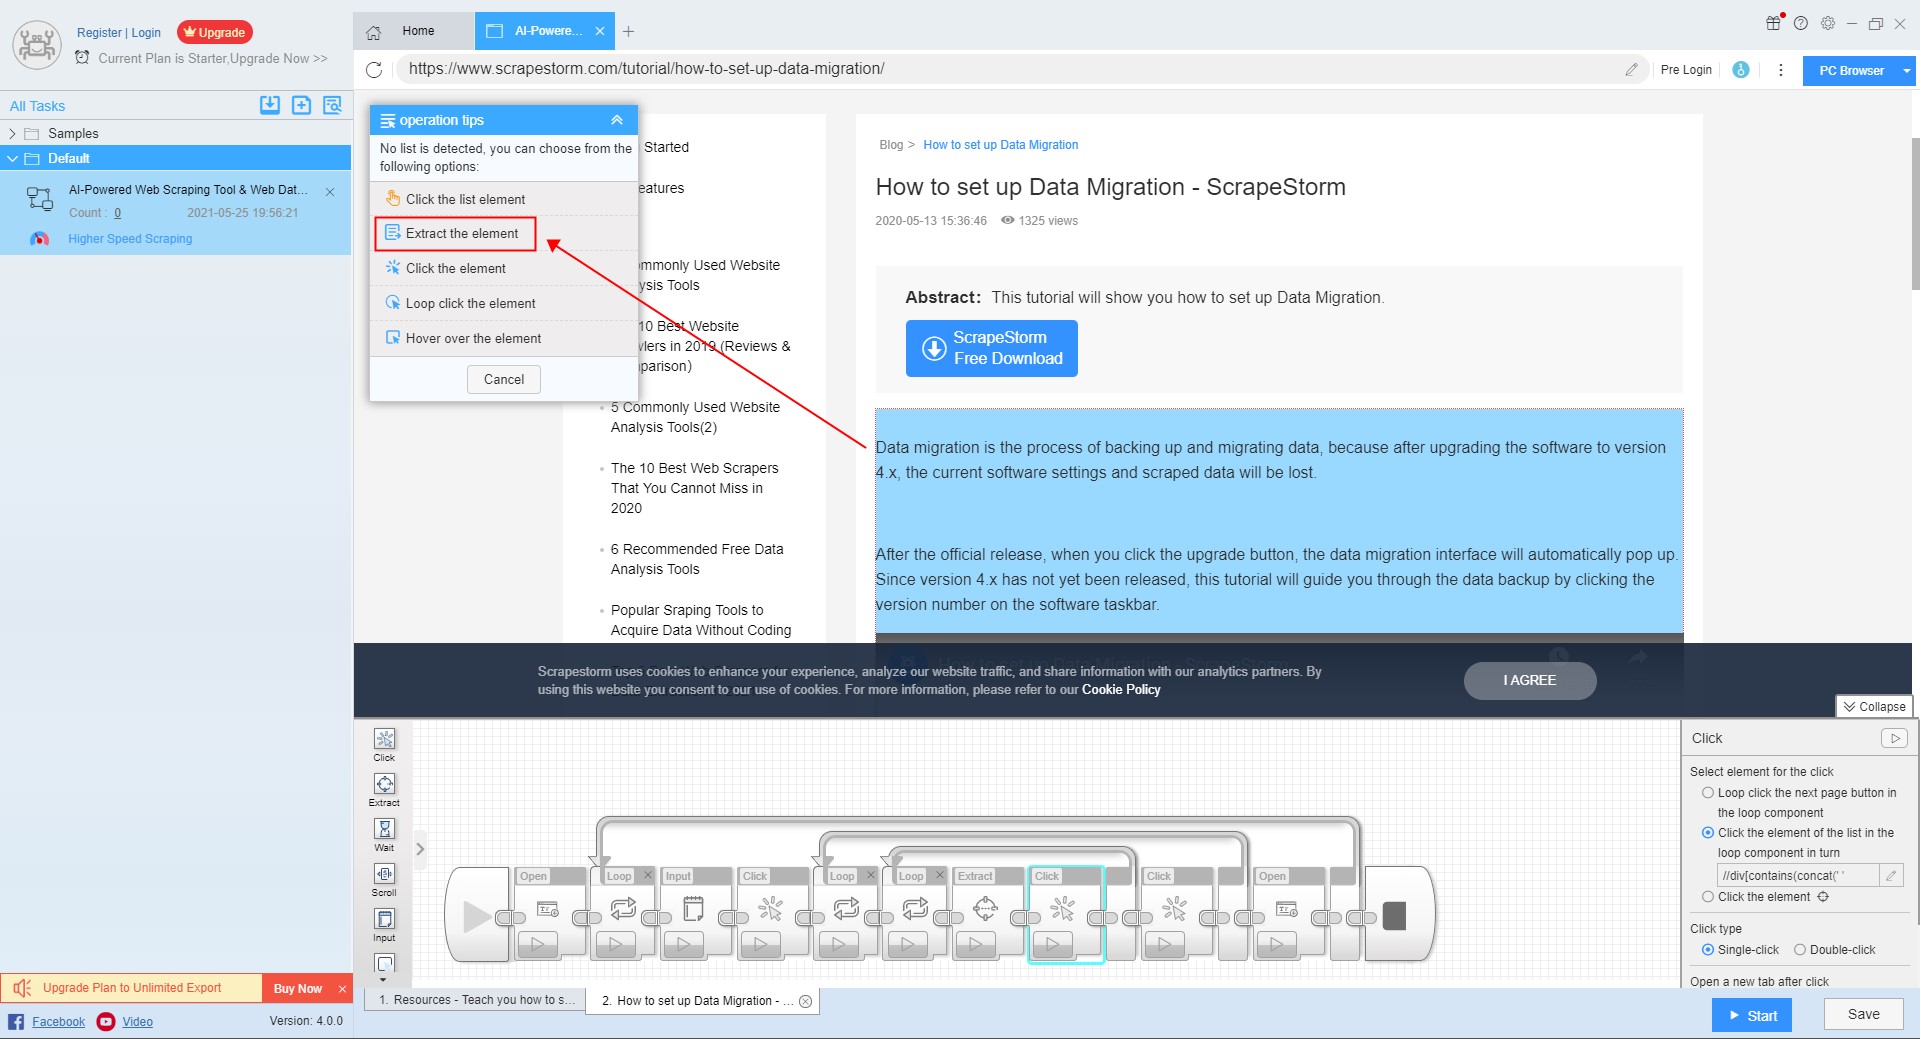Select Double-click click type radio
Screen dimensions: 1921x1039
click(1800, 950)
